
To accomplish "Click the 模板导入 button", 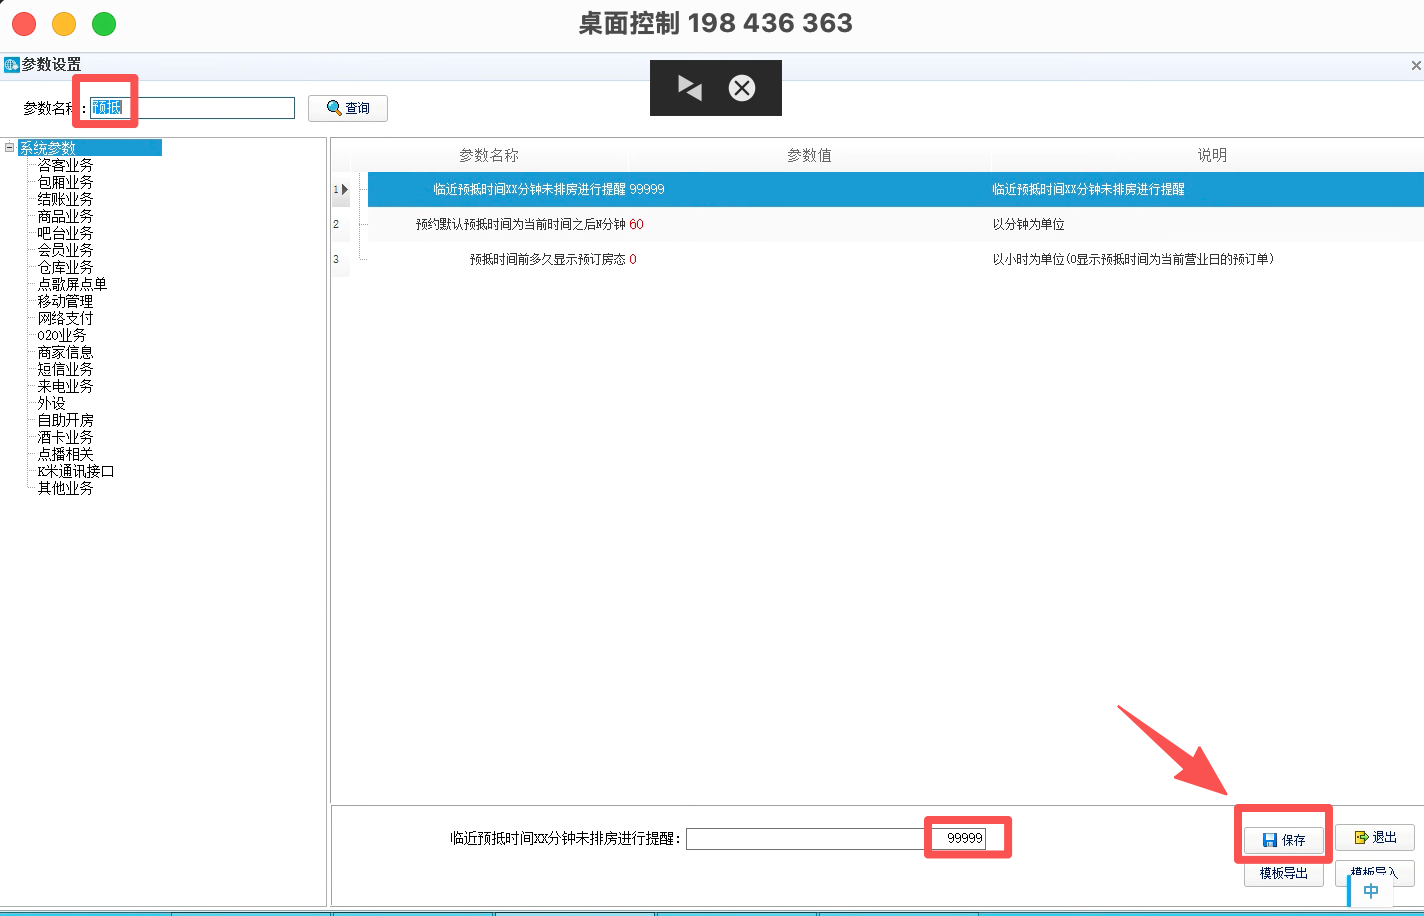I will point(1374,872).
